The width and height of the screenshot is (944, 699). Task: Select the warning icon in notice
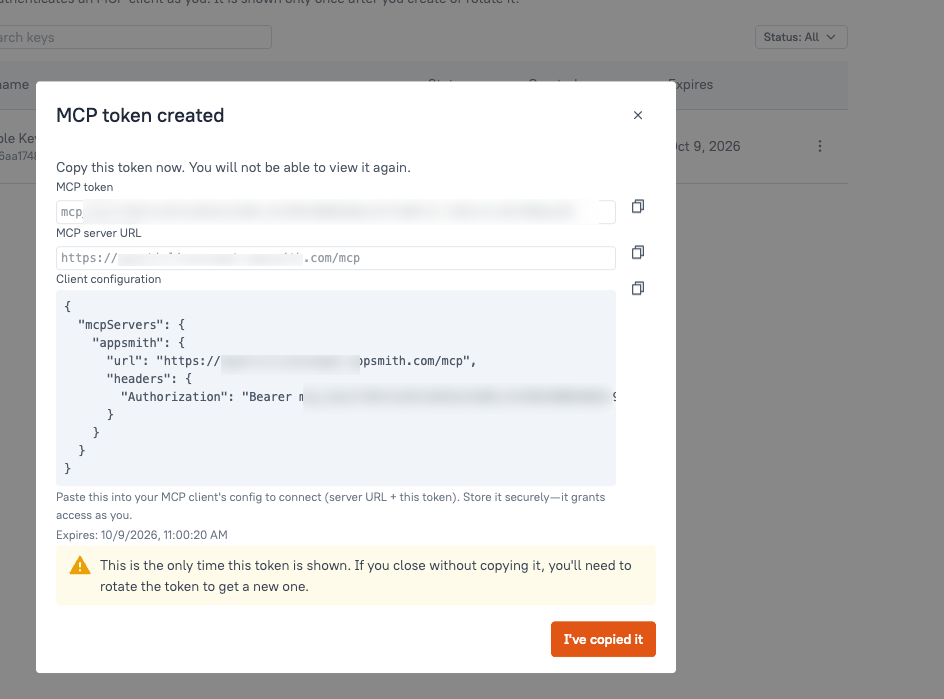coord(79,566)
